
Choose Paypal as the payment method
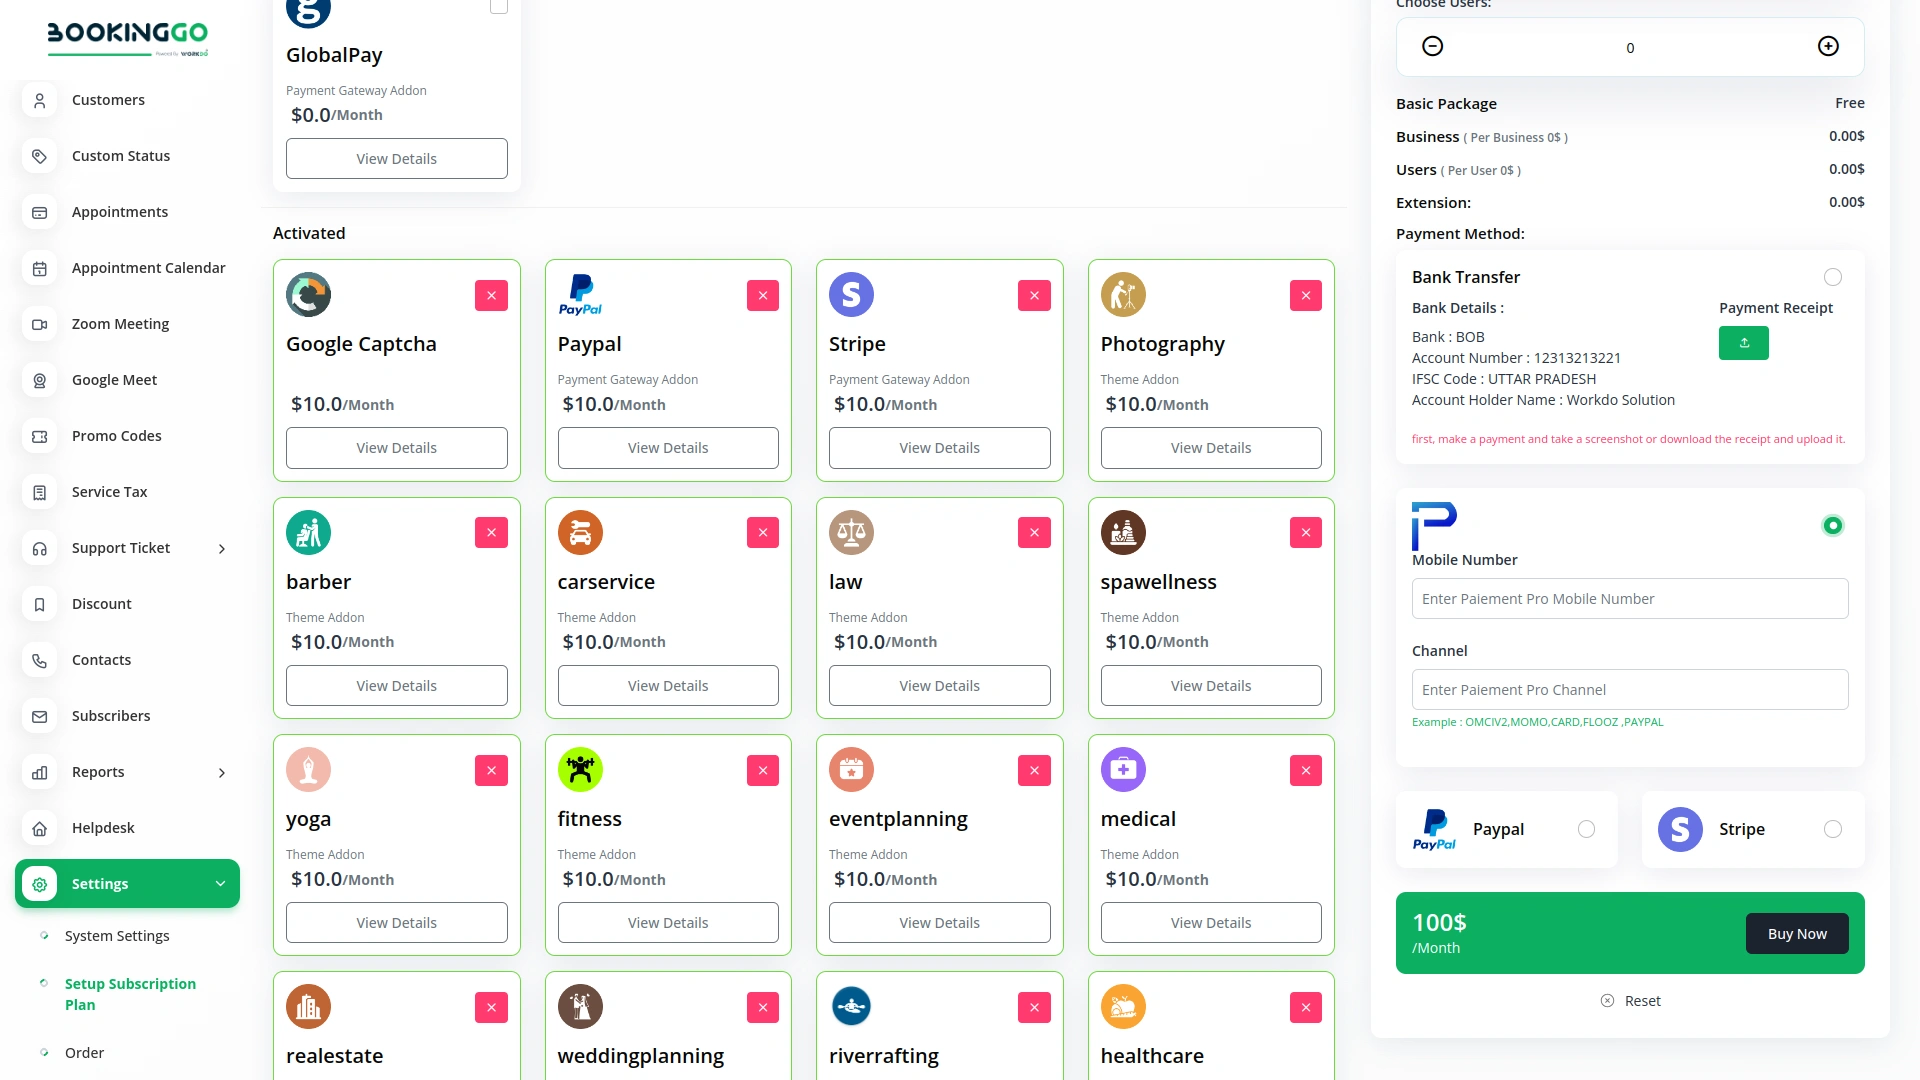(x=1586, y=829)
